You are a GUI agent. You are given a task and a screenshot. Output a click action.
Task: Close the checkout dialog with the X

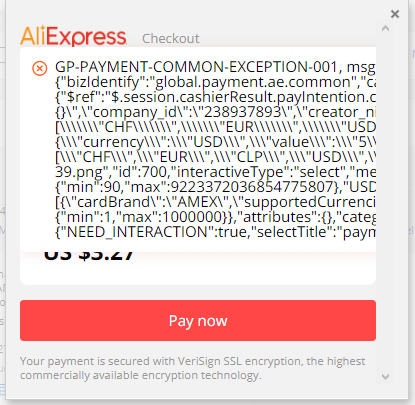(395, 14)
